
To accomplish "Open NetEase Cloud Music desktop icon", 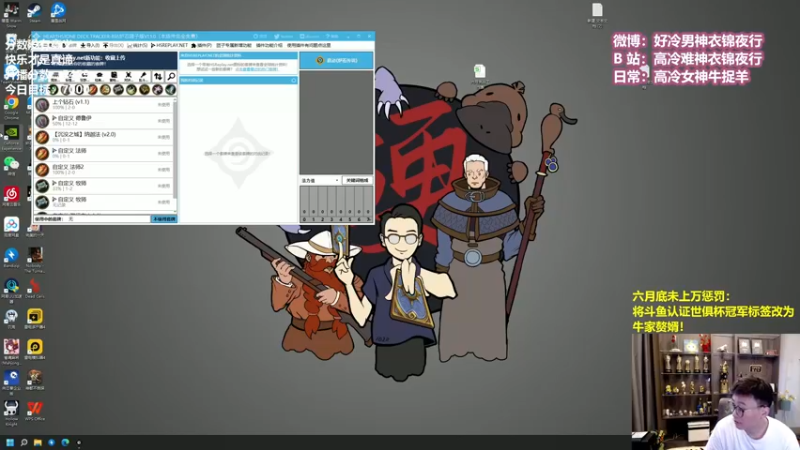I will (11, 196).
